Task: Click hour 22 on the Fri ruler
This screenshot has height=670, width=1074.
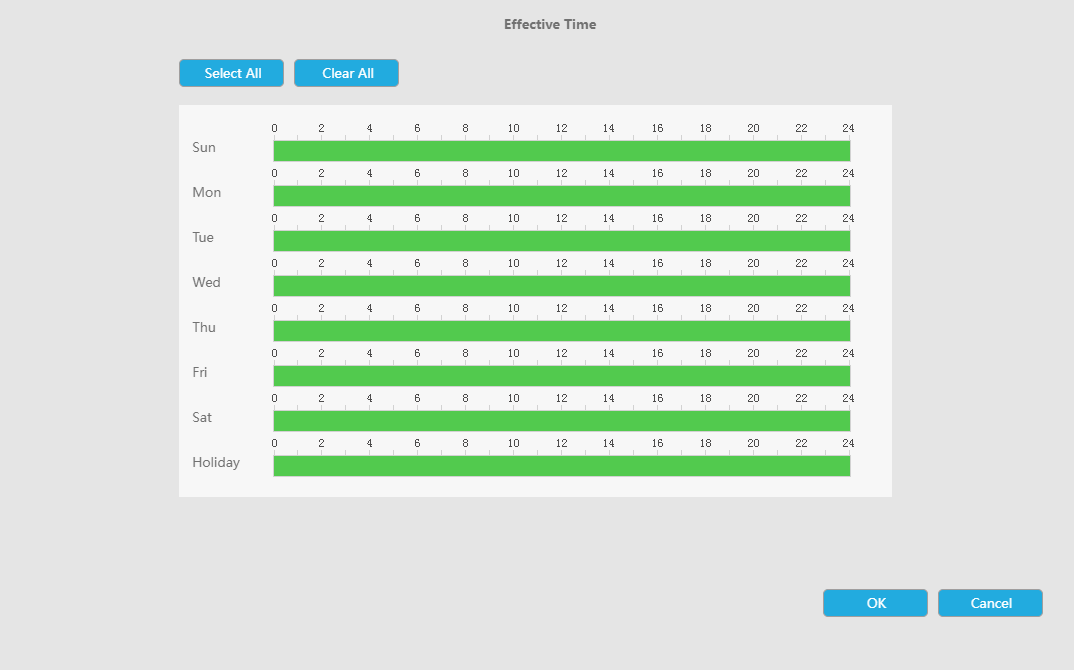Action: [801, 353]
